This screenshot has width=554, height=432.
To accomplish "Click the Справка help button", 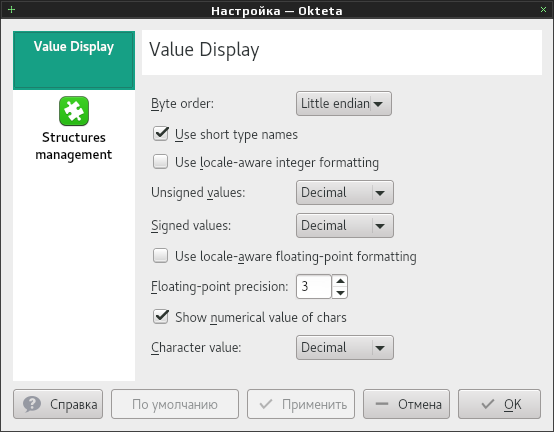I will click(x=58, y=404).
